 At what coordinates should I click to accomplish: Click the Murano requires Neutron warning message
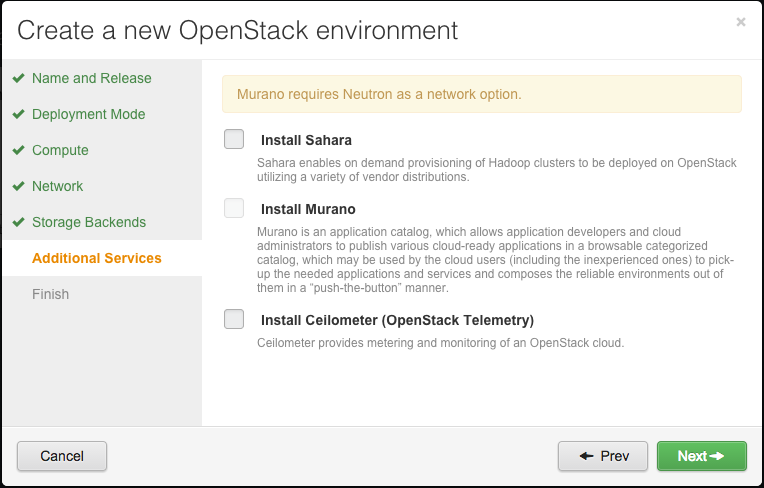482,94
